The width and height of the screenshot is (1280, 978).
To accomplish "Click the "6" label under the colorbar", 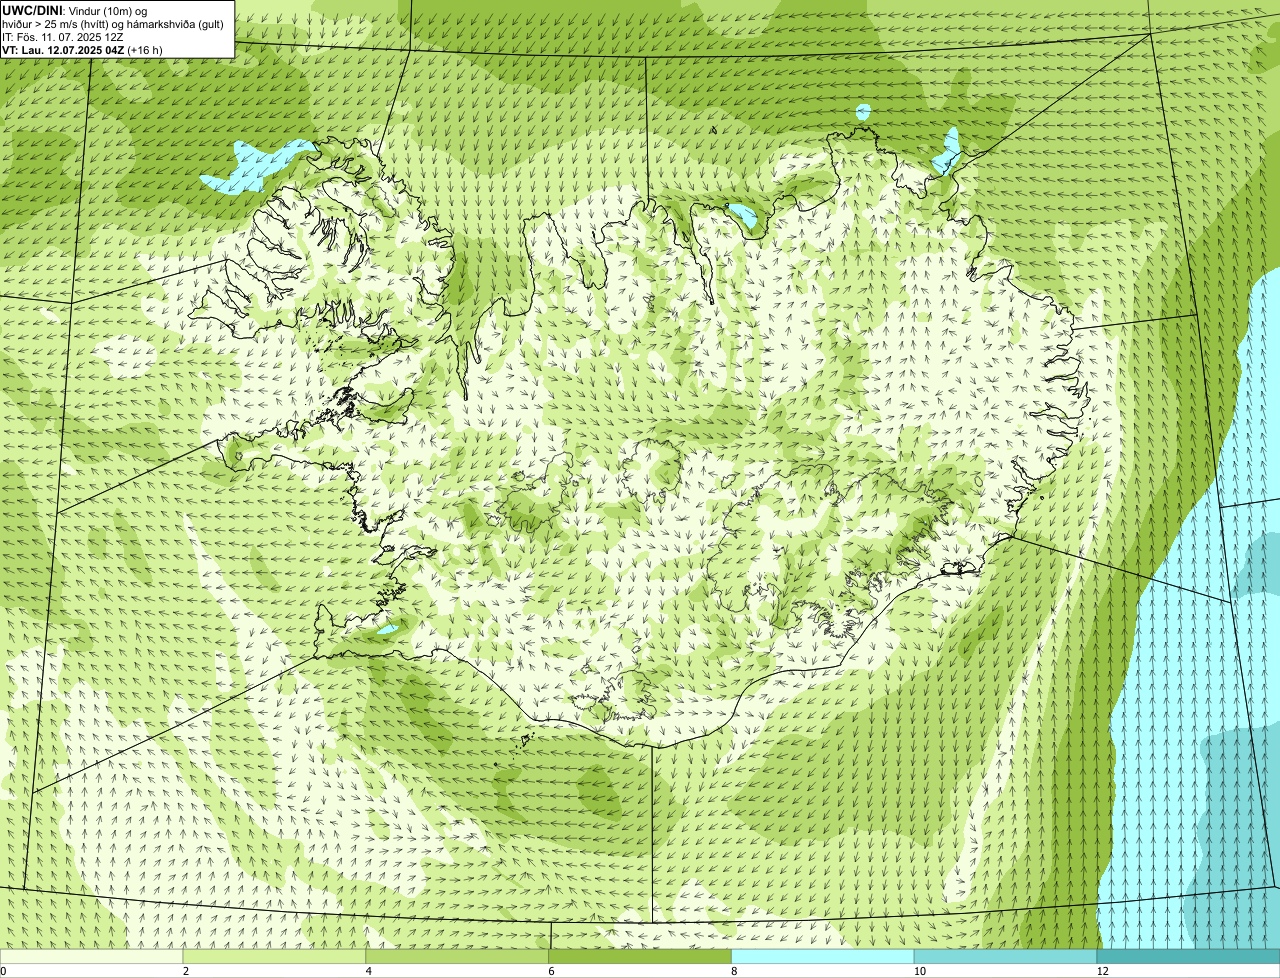I will pos(551,971).
